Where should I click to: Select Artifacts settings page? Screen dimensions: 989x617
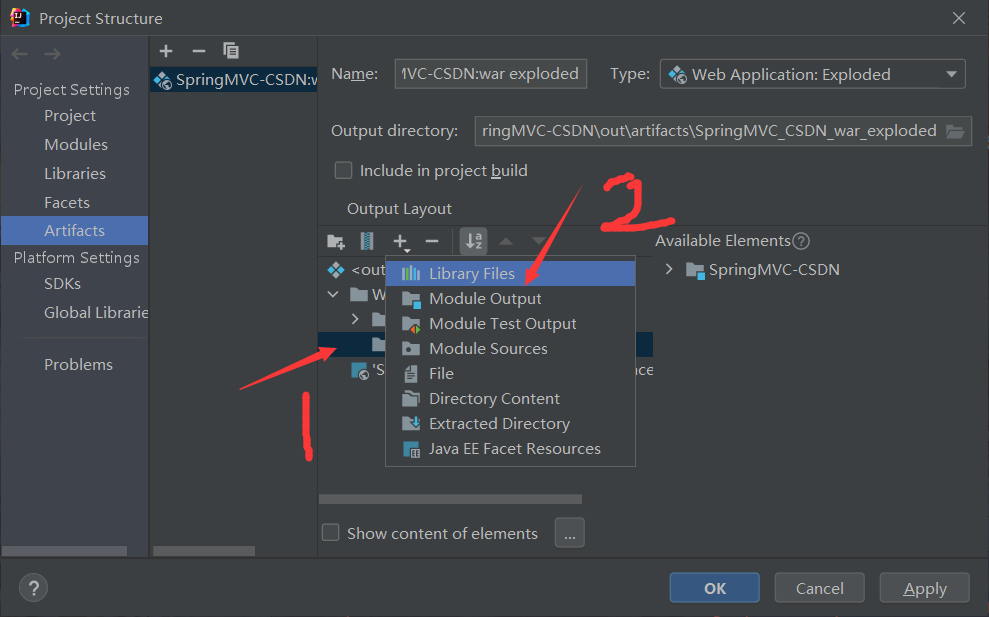pos(74,230)
